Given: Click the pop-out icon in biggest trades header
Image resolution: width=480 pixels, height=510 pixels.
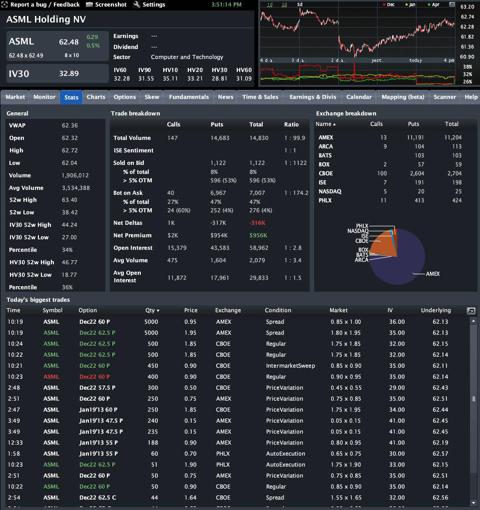Looking at the screenshot, I should 471,311.
